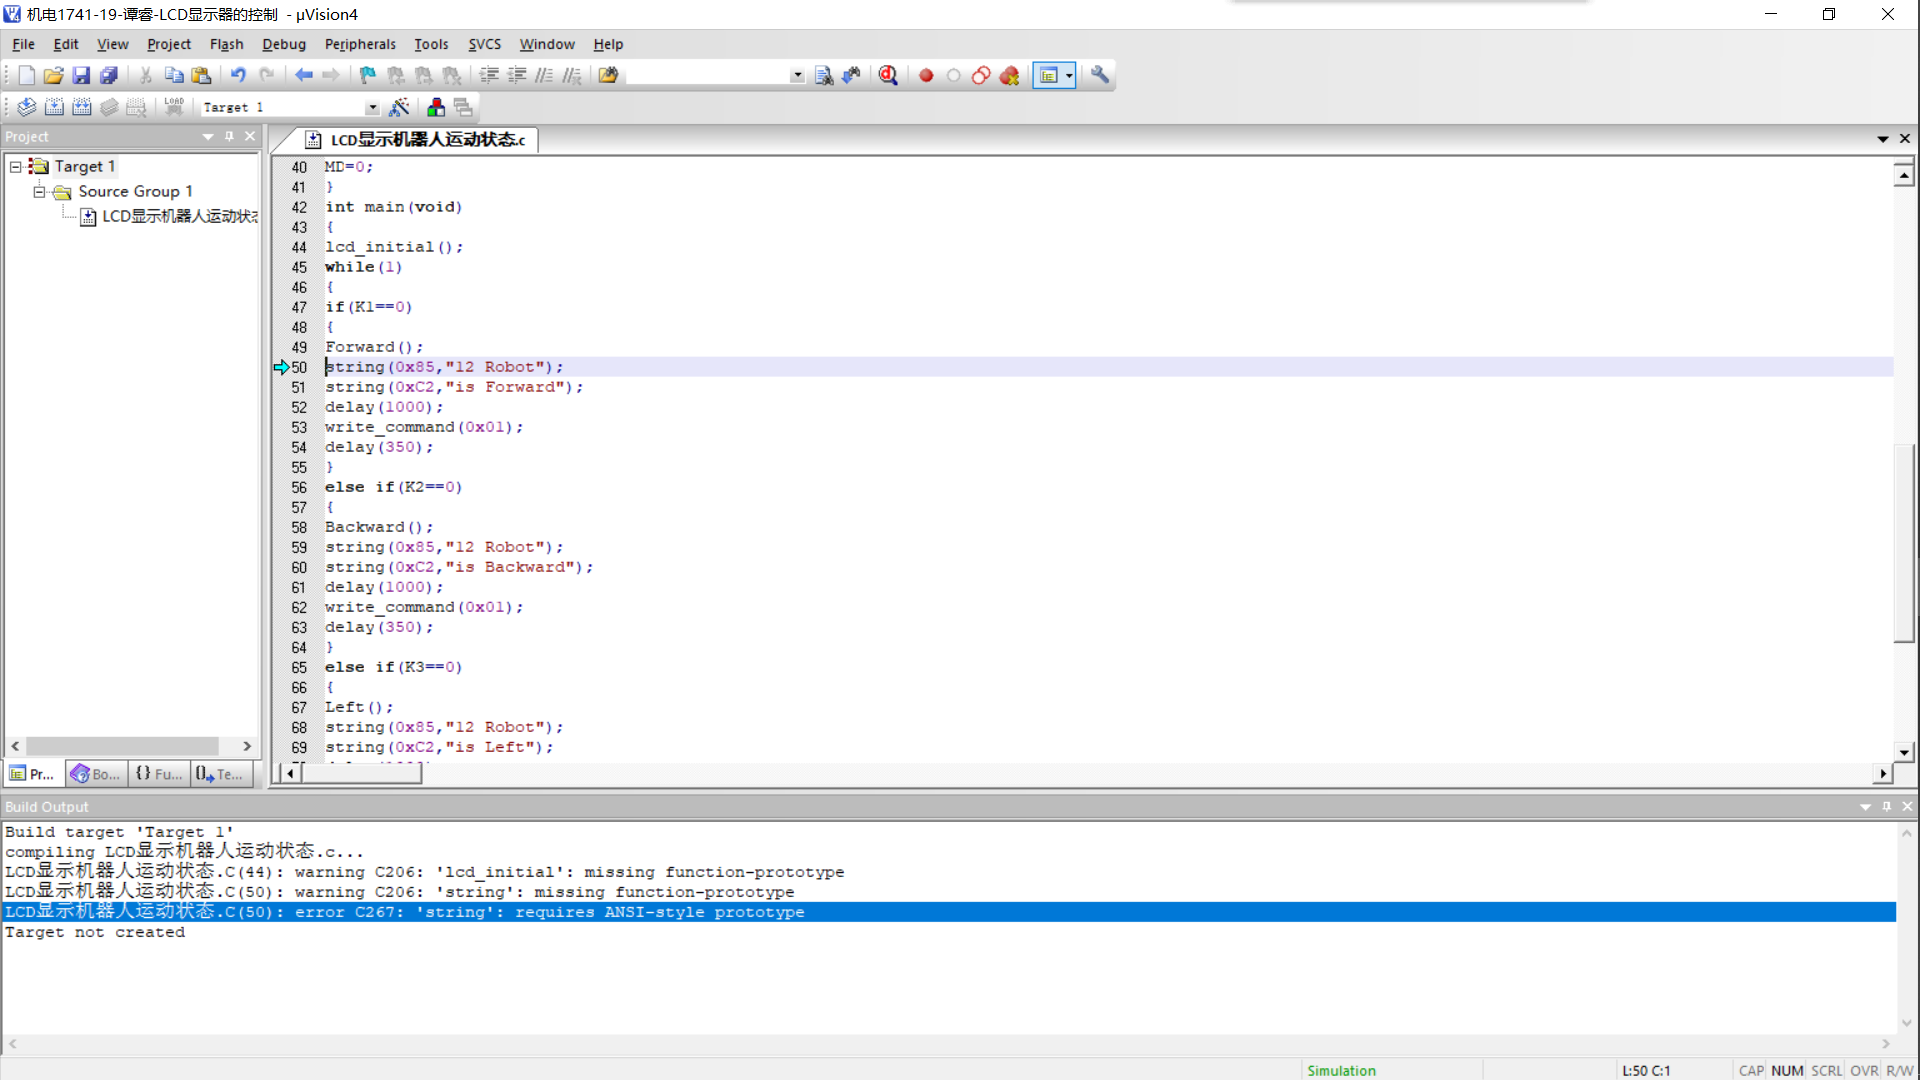
Task: Close the Project panel
Action: point(250,136)
